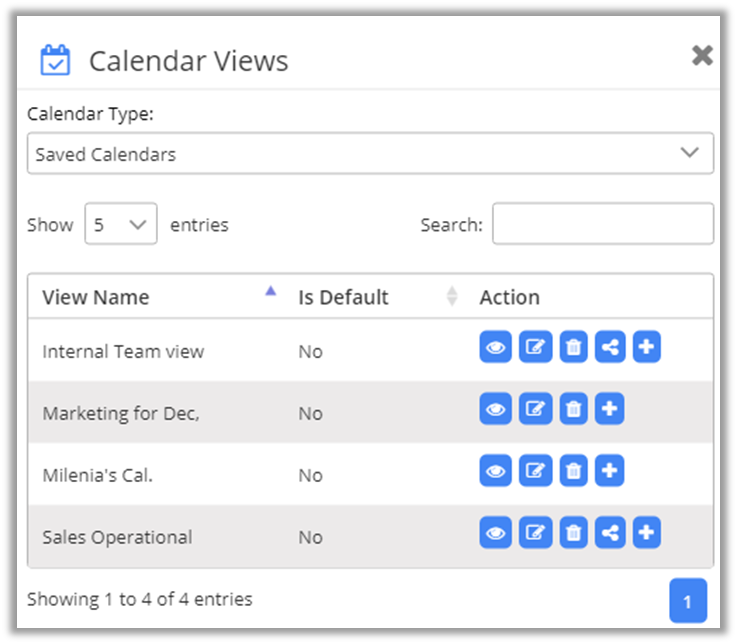
Task: Share the Internal Team view calendar
Action: (x=610, y=348)
